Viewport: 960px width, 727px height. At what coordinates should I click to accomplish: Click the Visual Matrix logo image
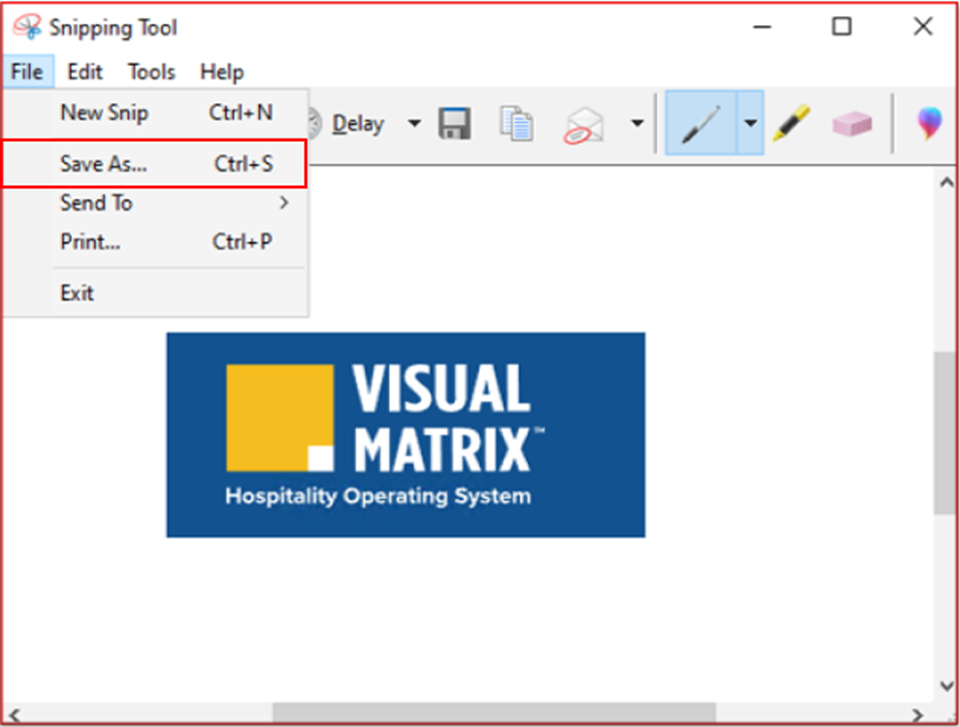point(405,435)
